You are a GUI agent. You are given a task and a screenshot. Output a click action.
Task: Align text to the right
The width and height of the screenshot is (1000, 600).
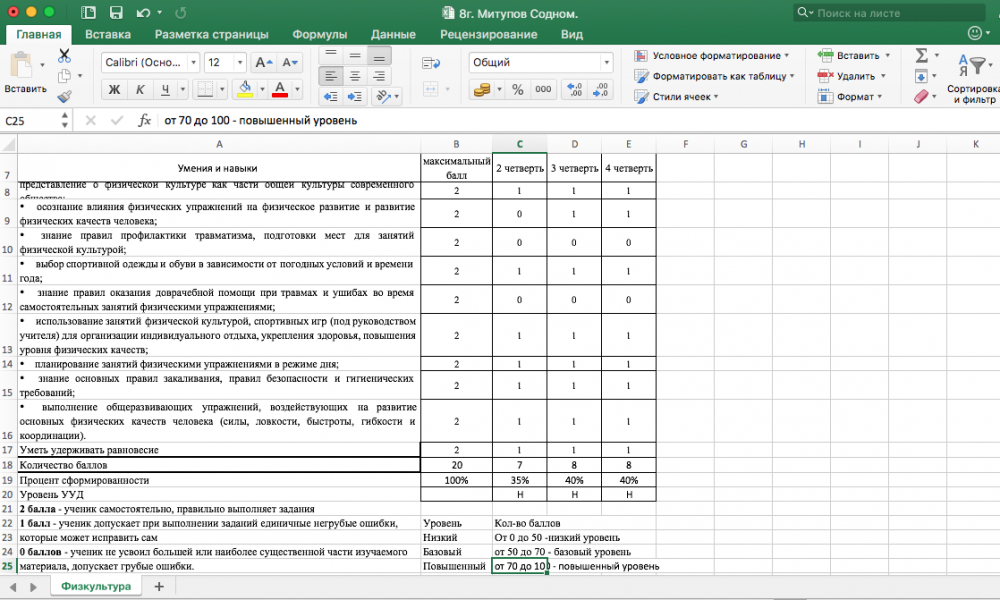click(379, 77)
